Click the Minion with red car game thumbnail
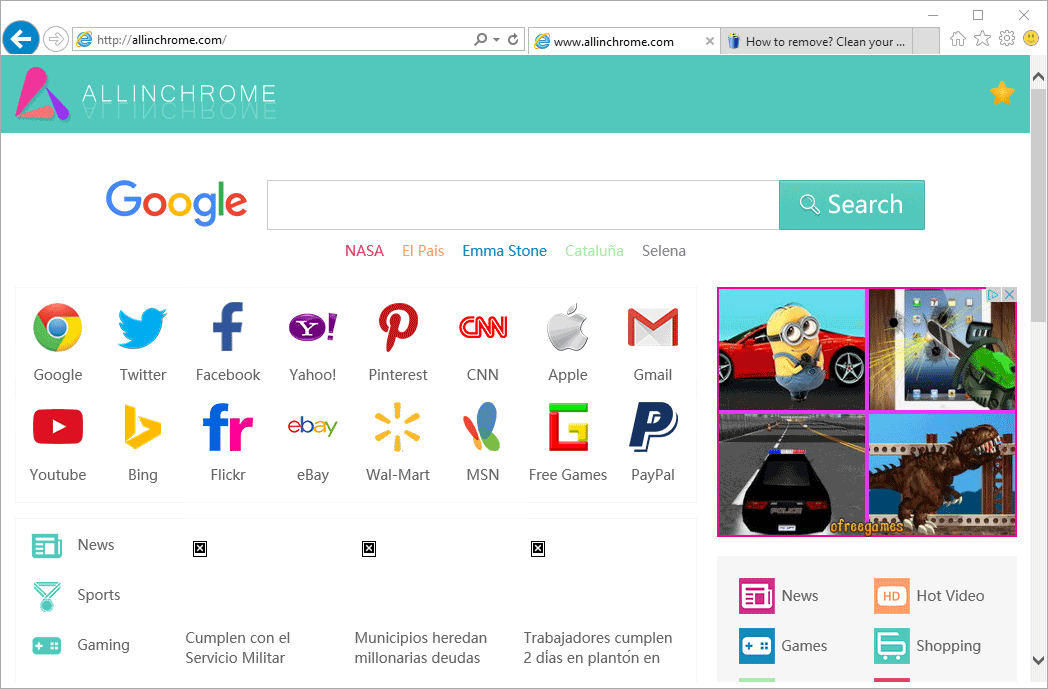 coord(792,350)
